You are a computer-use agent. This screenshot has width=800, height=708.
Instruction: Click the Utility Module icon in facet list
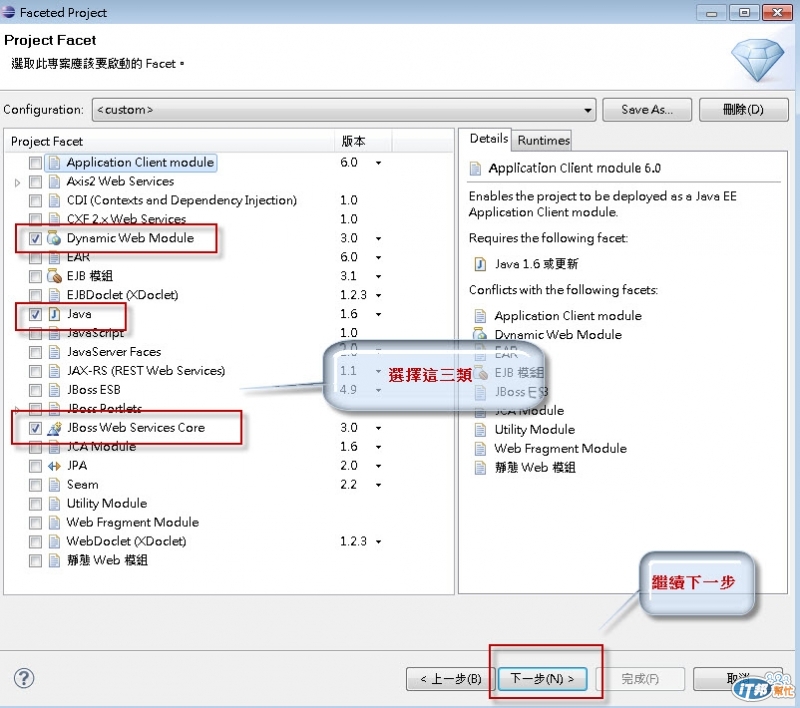(x=54, y=503)
